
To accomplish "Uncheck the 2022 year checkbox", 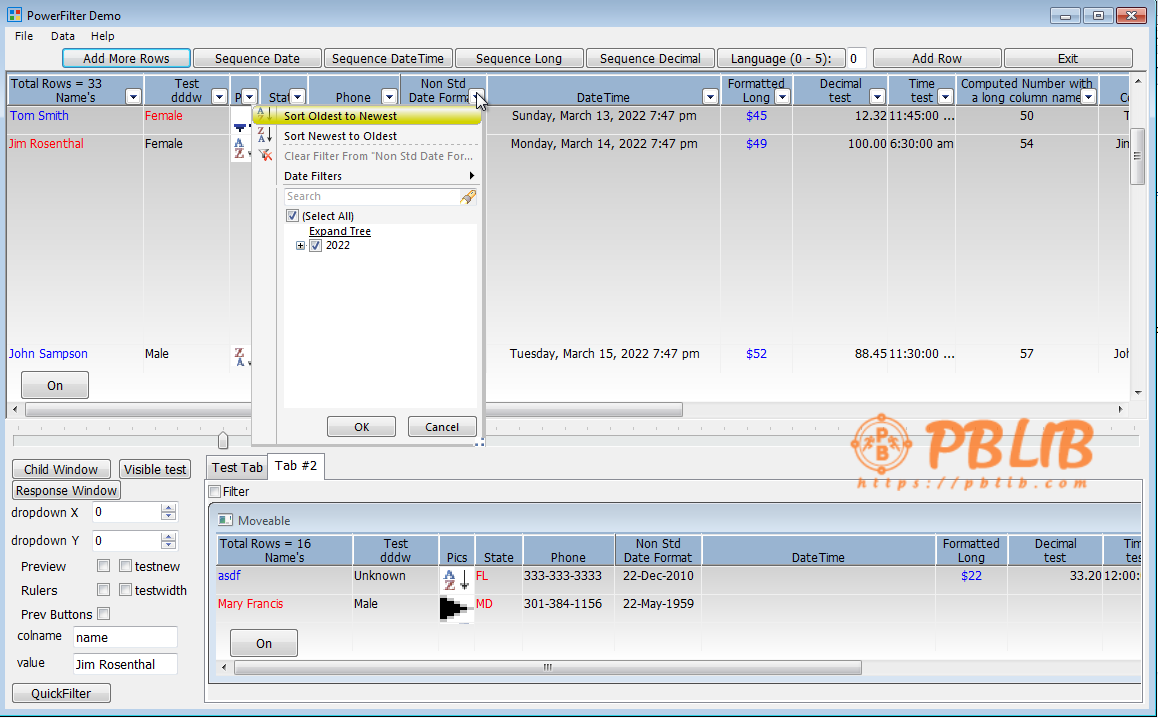I will point(316,246).
